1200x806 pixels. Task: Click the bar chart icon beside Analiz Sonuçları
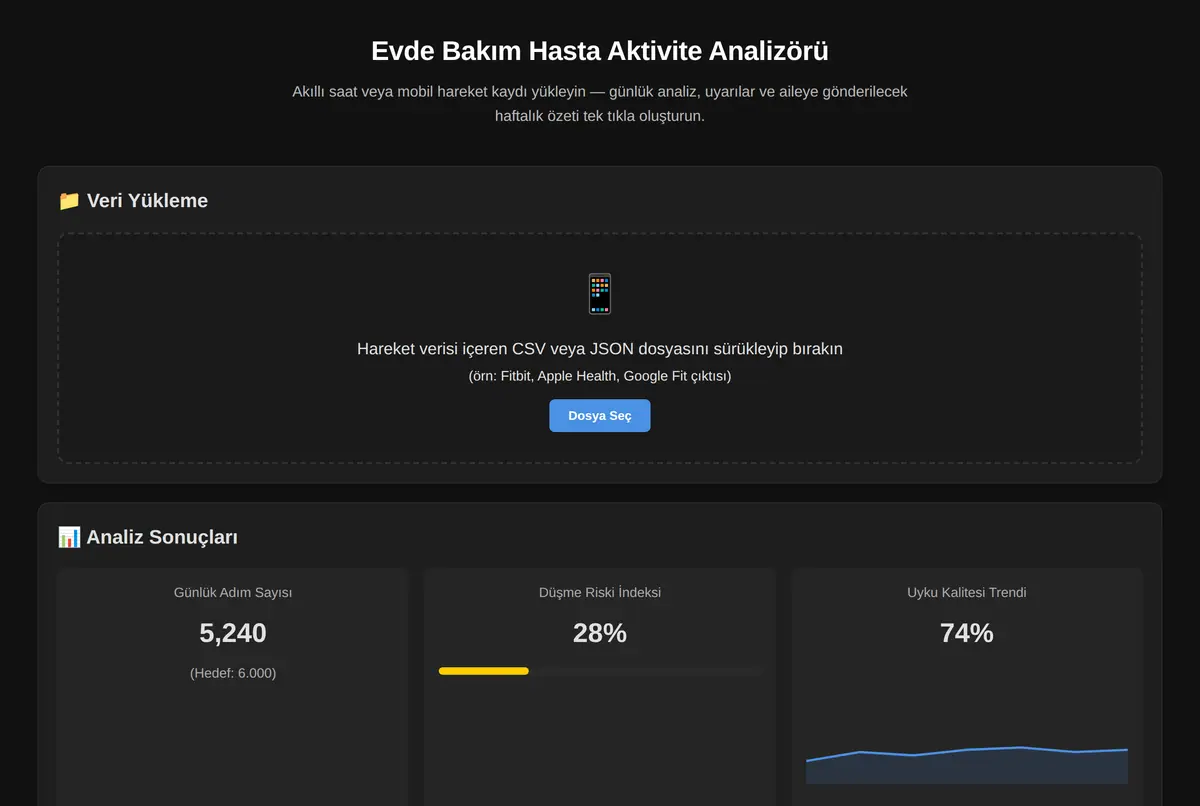[69, 537]
